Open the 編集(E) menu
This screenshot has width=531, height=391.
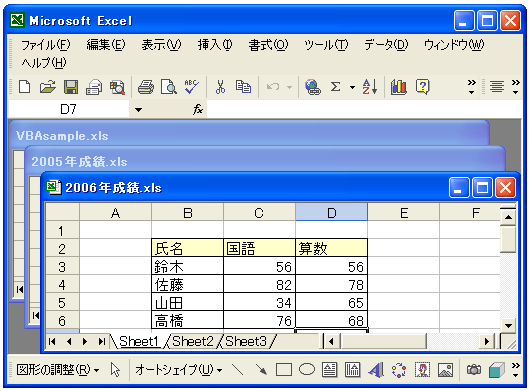tap(106, 45)
